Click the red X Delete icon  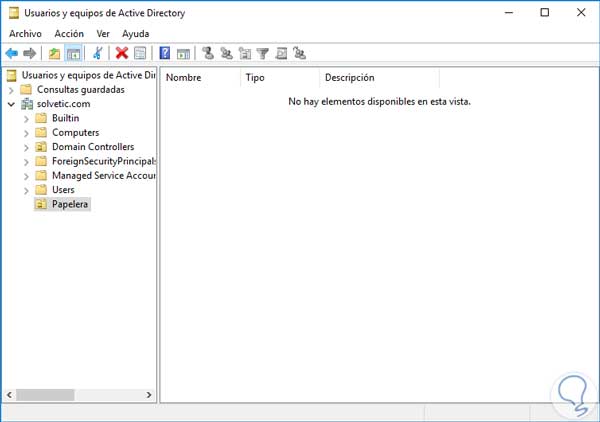tap(122, 53)
